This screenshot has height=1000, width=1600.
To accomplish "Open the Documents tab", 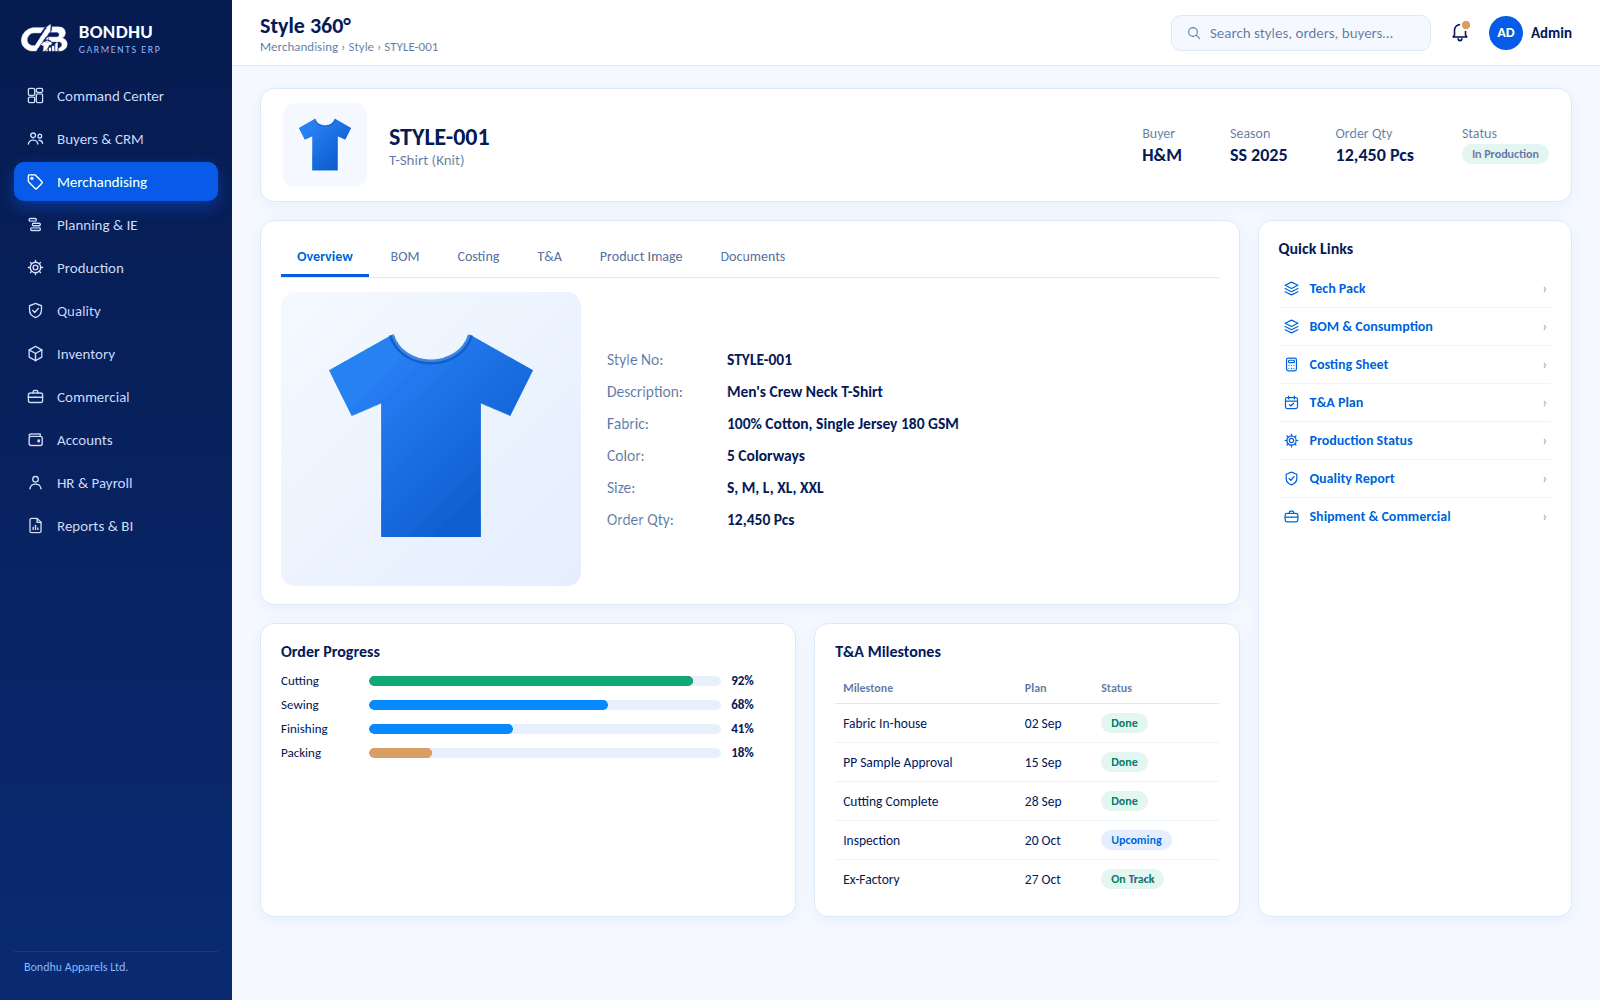I will [753, 257].
